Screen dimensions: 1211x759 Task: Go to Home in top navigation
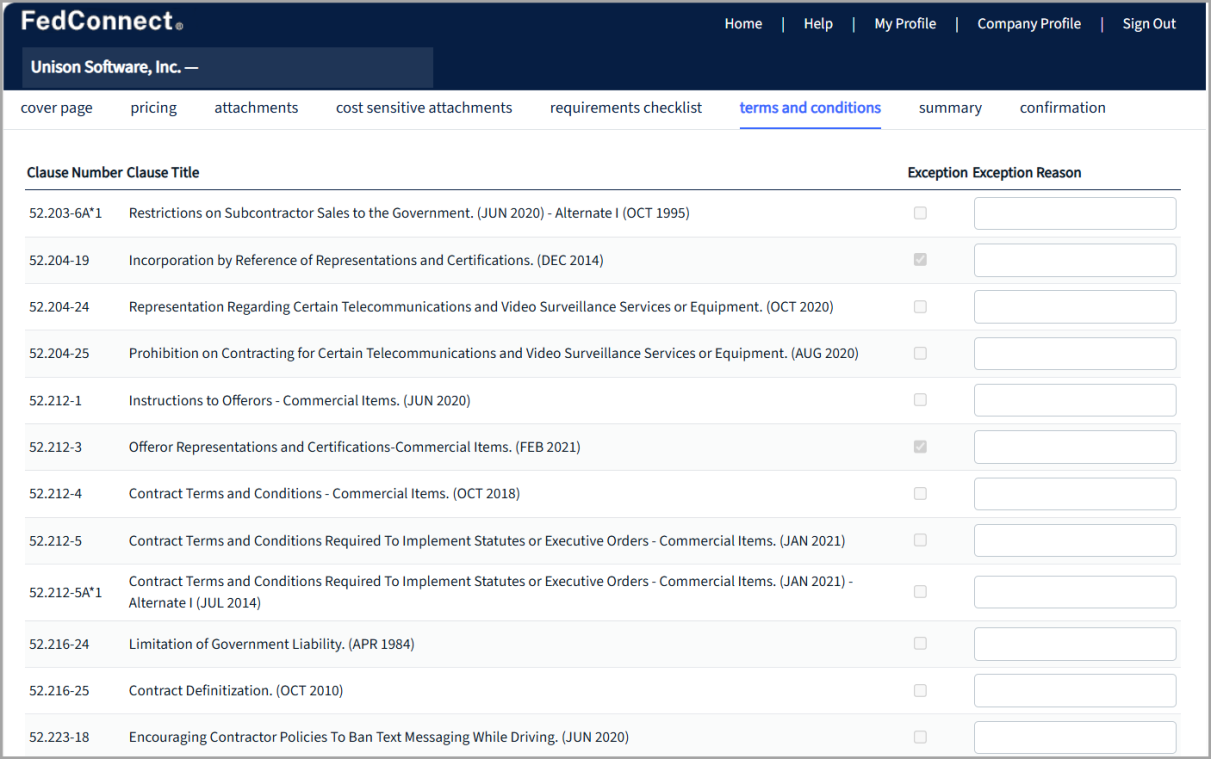(x=743, y=24)
